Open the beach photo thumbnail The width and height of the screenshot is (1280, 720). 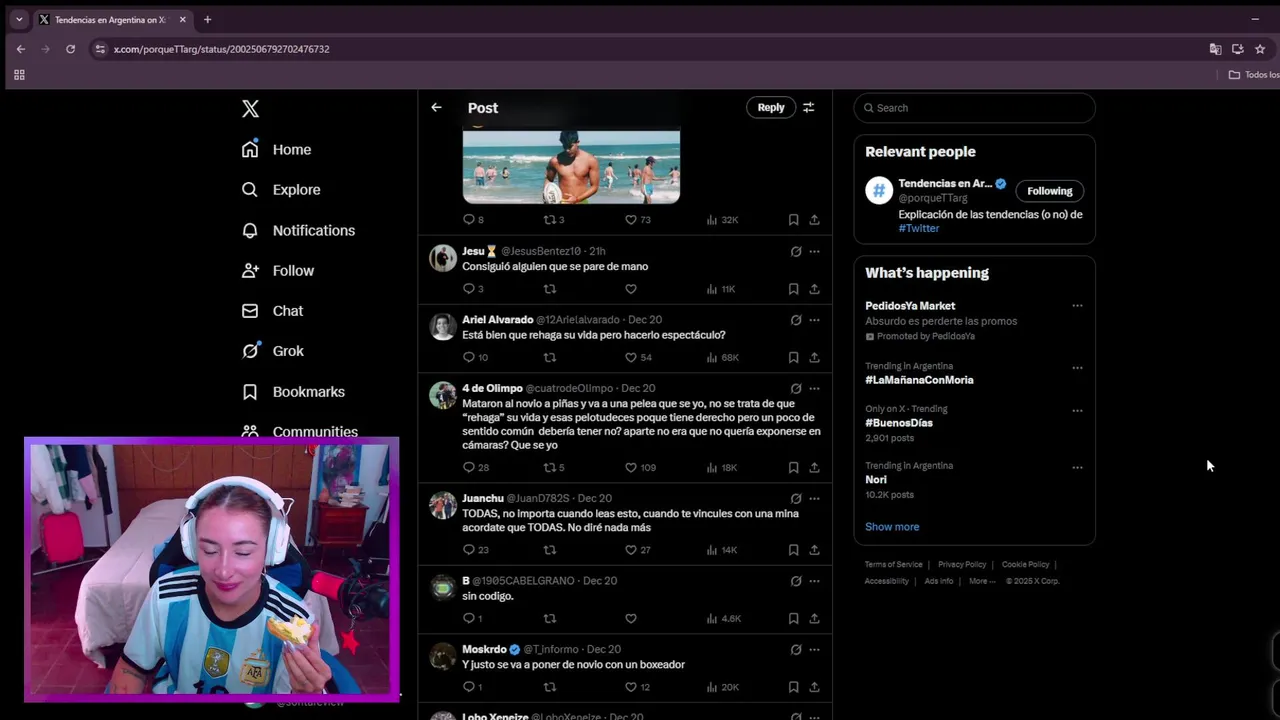click(571, 166)
